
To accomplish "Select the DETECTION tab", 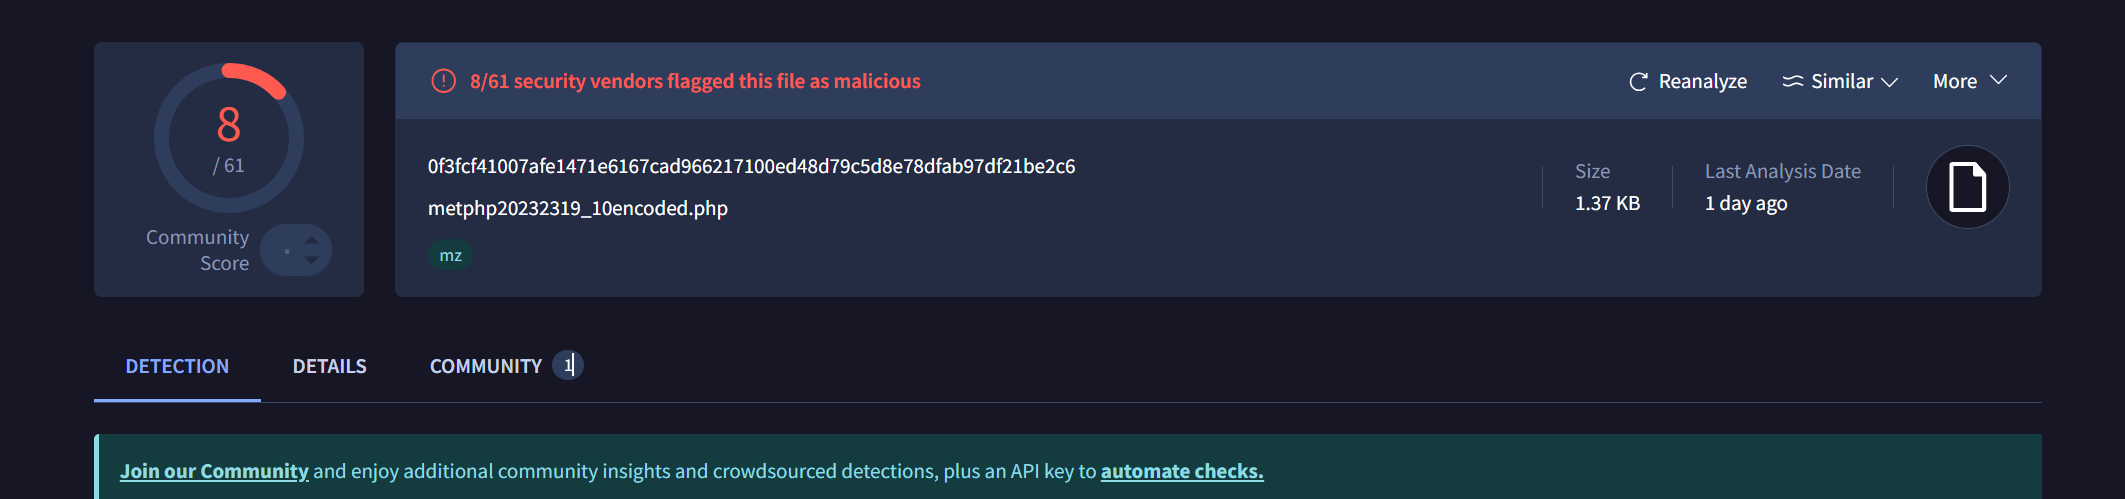I will [177, 366].
